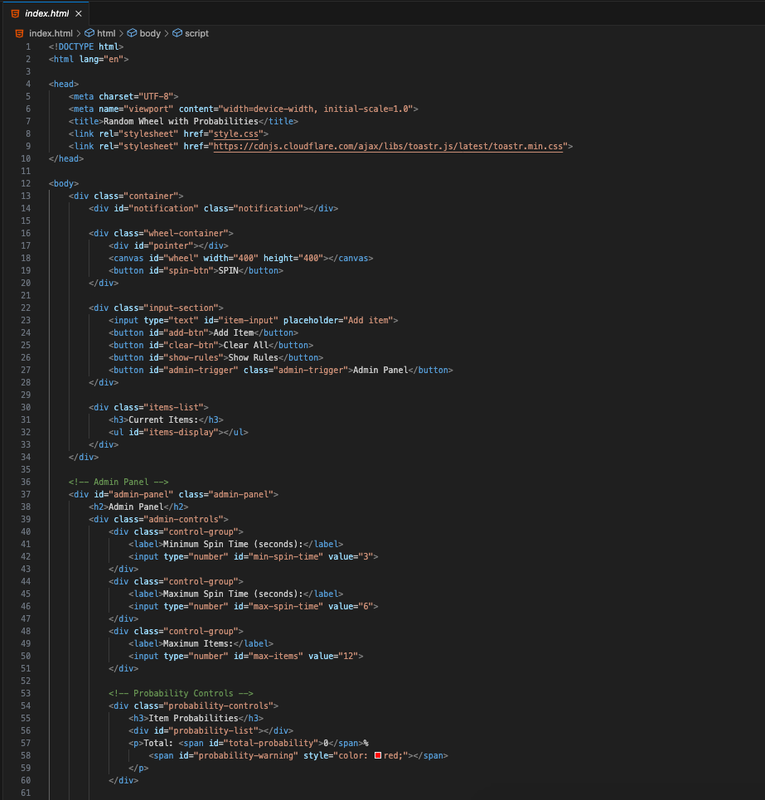The image size is (765, 800).
Task: Expand chevron after body breadcrumb
Action: pyautogui.click(x=166, y=33)
